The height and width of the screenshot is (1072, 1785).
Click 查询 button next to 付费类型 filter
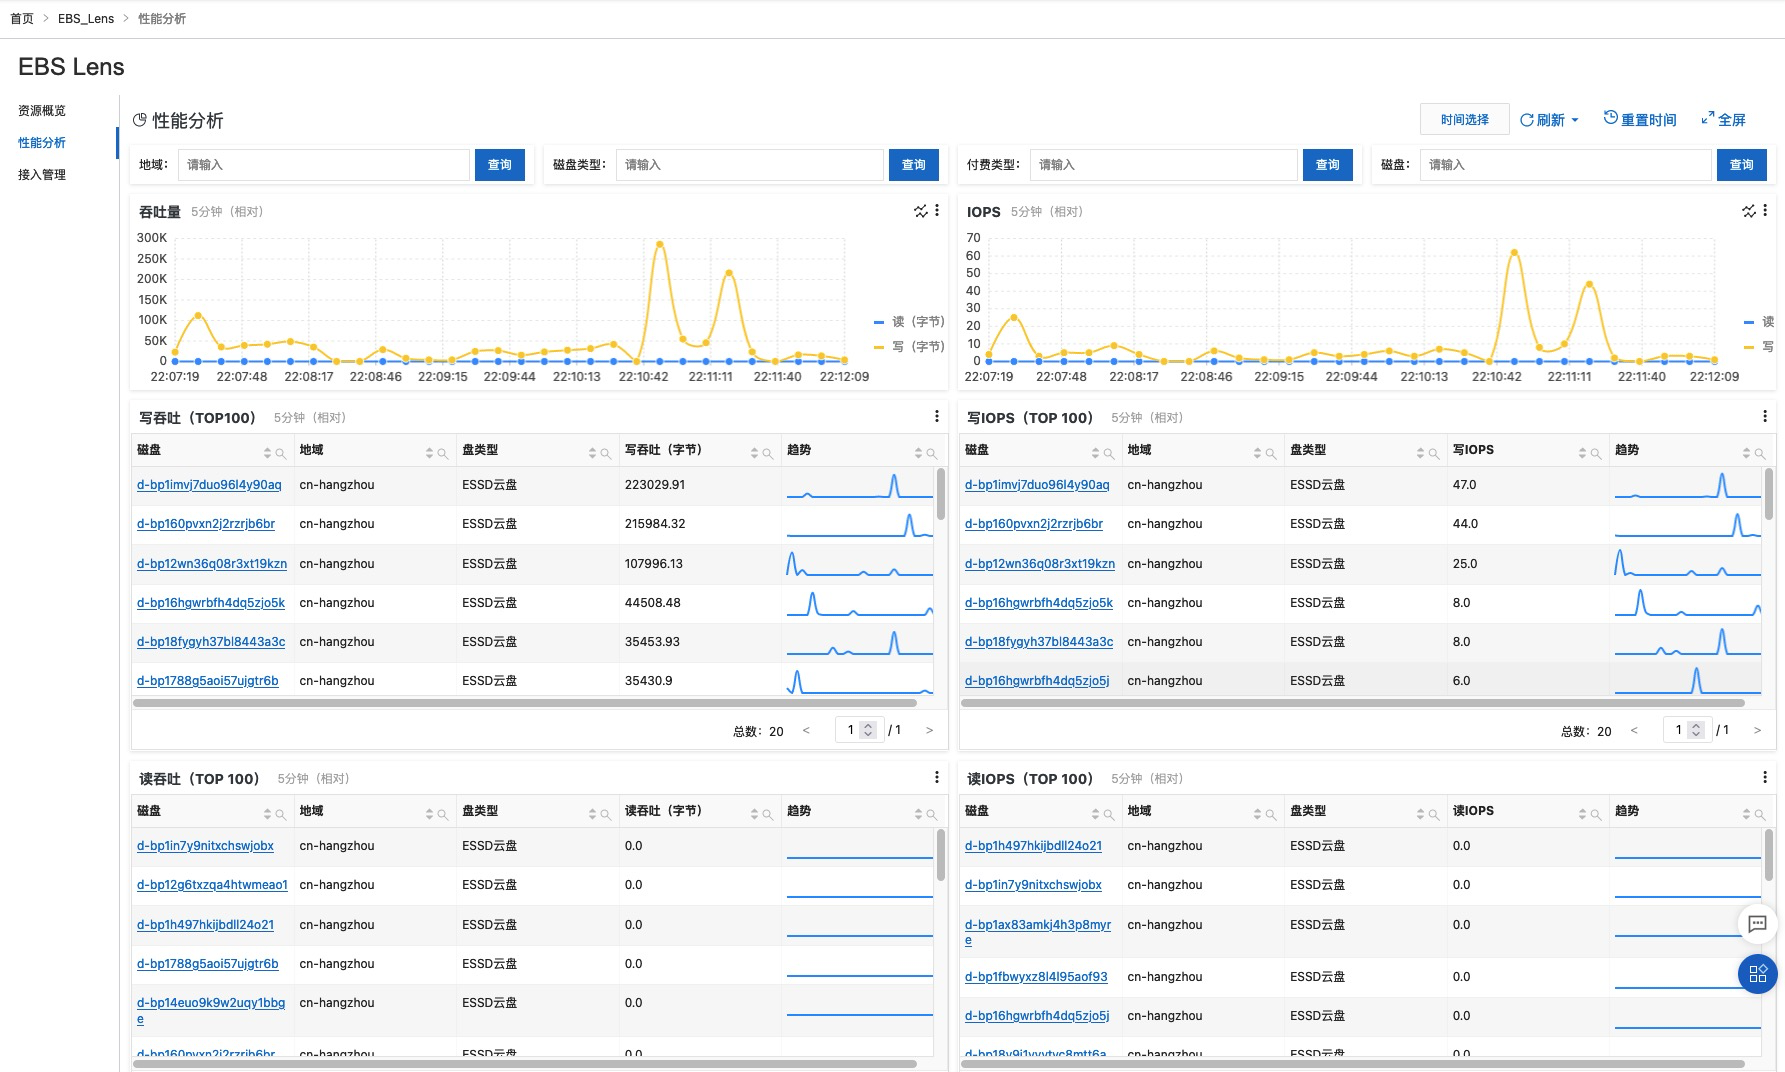(1327, 165)
